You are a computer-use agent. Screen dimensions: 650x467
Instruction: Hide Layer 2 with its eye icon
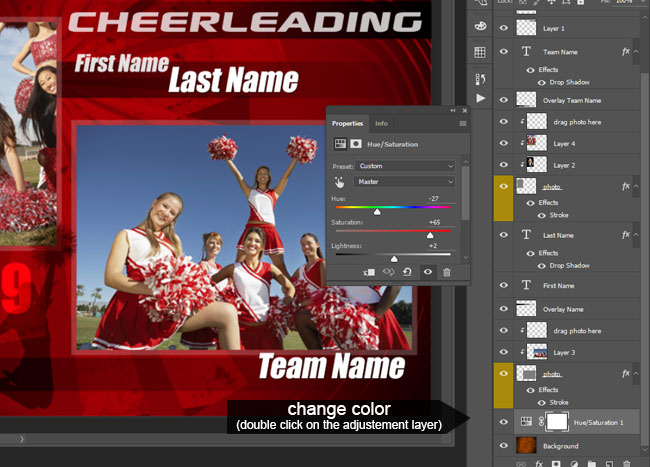(x=504, y=165)
